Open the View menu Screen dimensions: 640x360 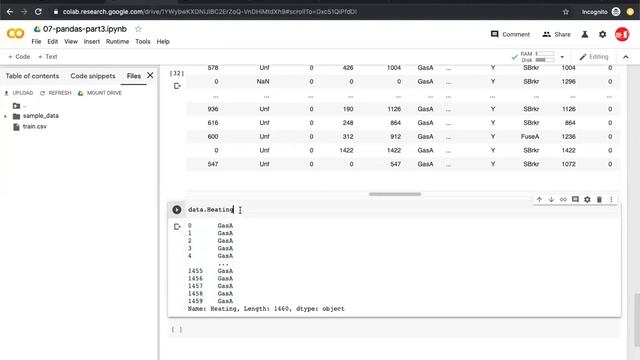point(71,42)
